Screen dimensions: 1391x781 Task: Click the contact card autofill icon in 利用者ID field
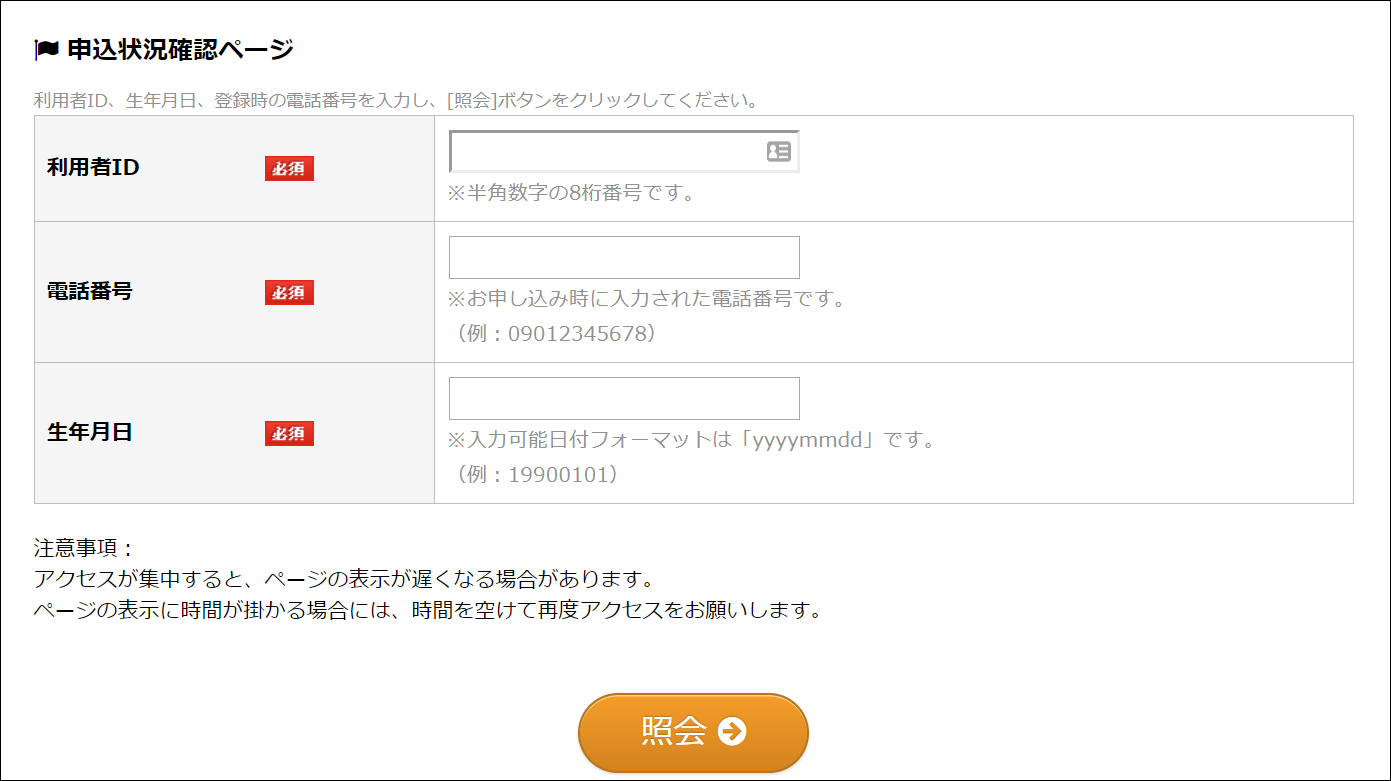tap(778, 152)
